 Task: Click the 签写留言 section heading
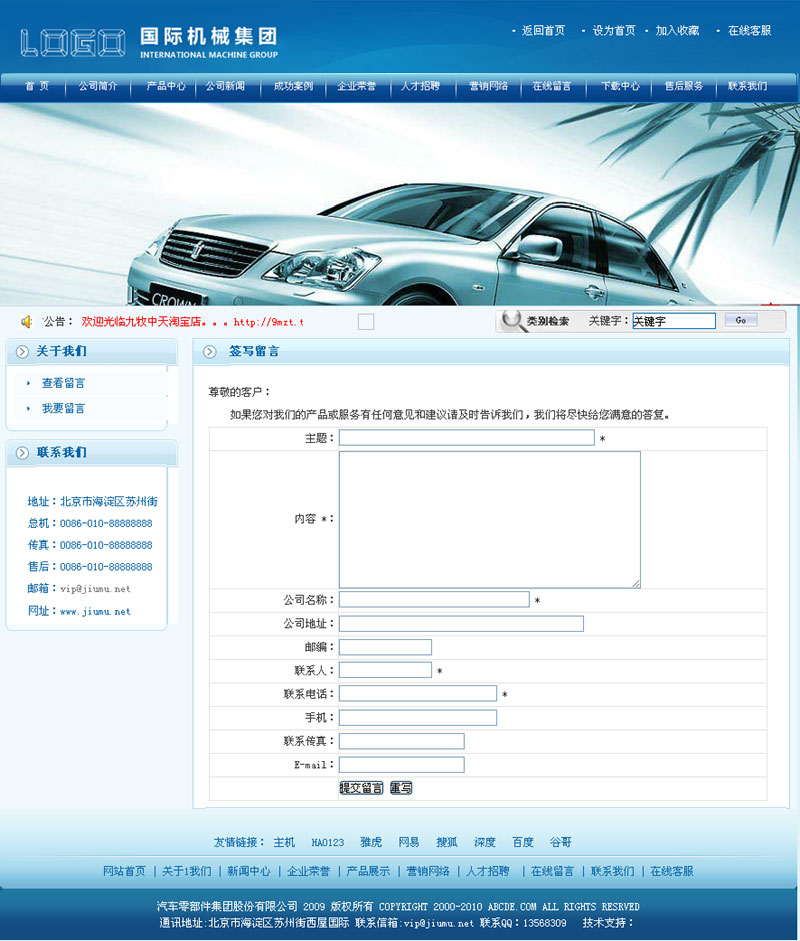254,351
